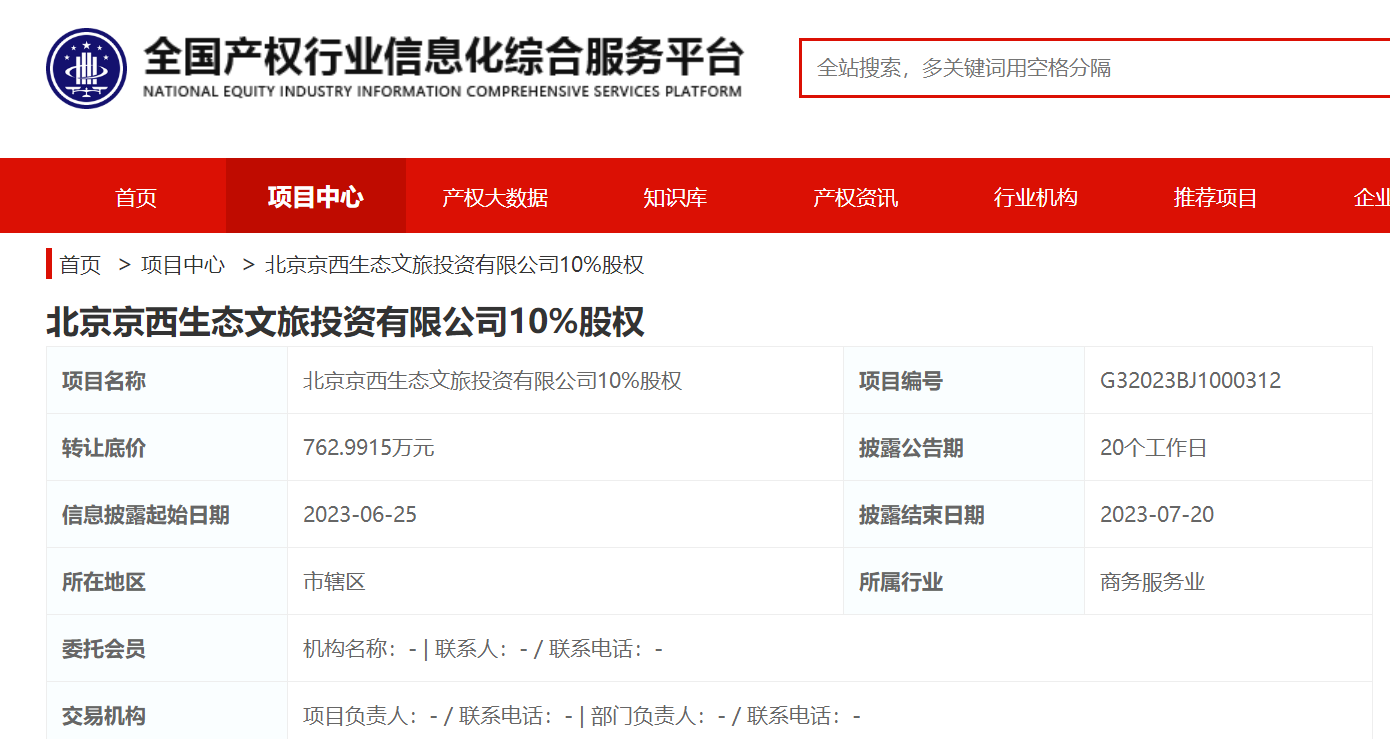The height and width of the screenshot is (739, 1390).
Task: Open the 北京京西生态文旅投资有限公司10%股权 breadcrumb entry
Action: [x=452, y=264]
